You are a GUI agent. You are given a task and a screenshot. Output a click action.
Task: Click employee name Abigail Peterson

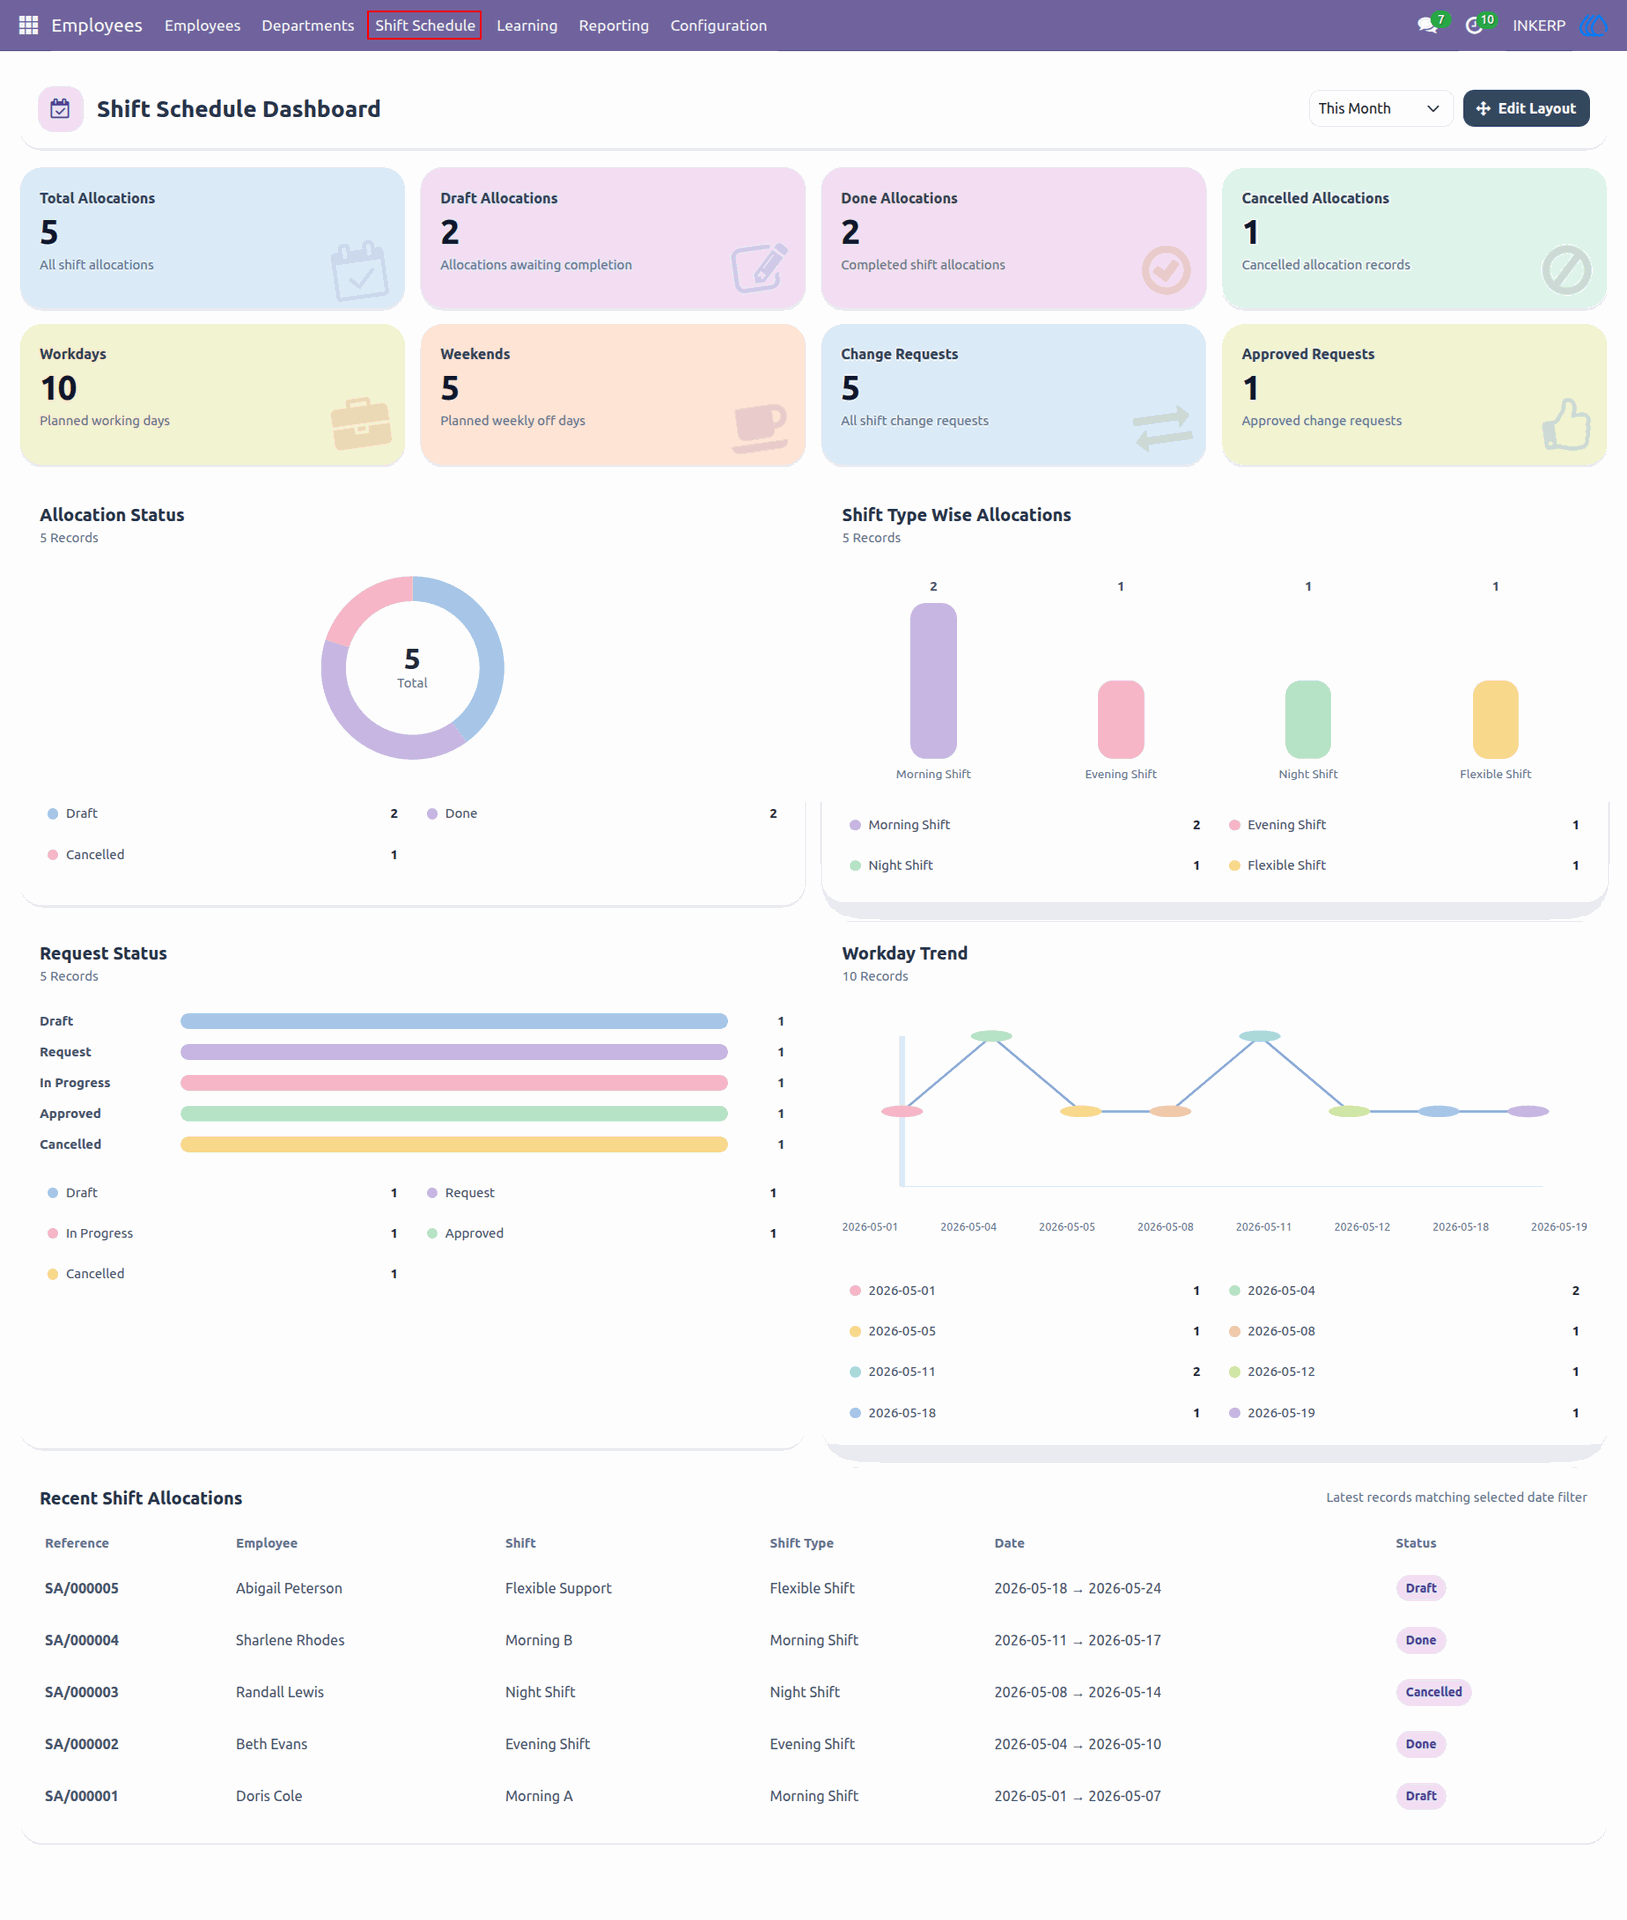[x=289, y=1588]
